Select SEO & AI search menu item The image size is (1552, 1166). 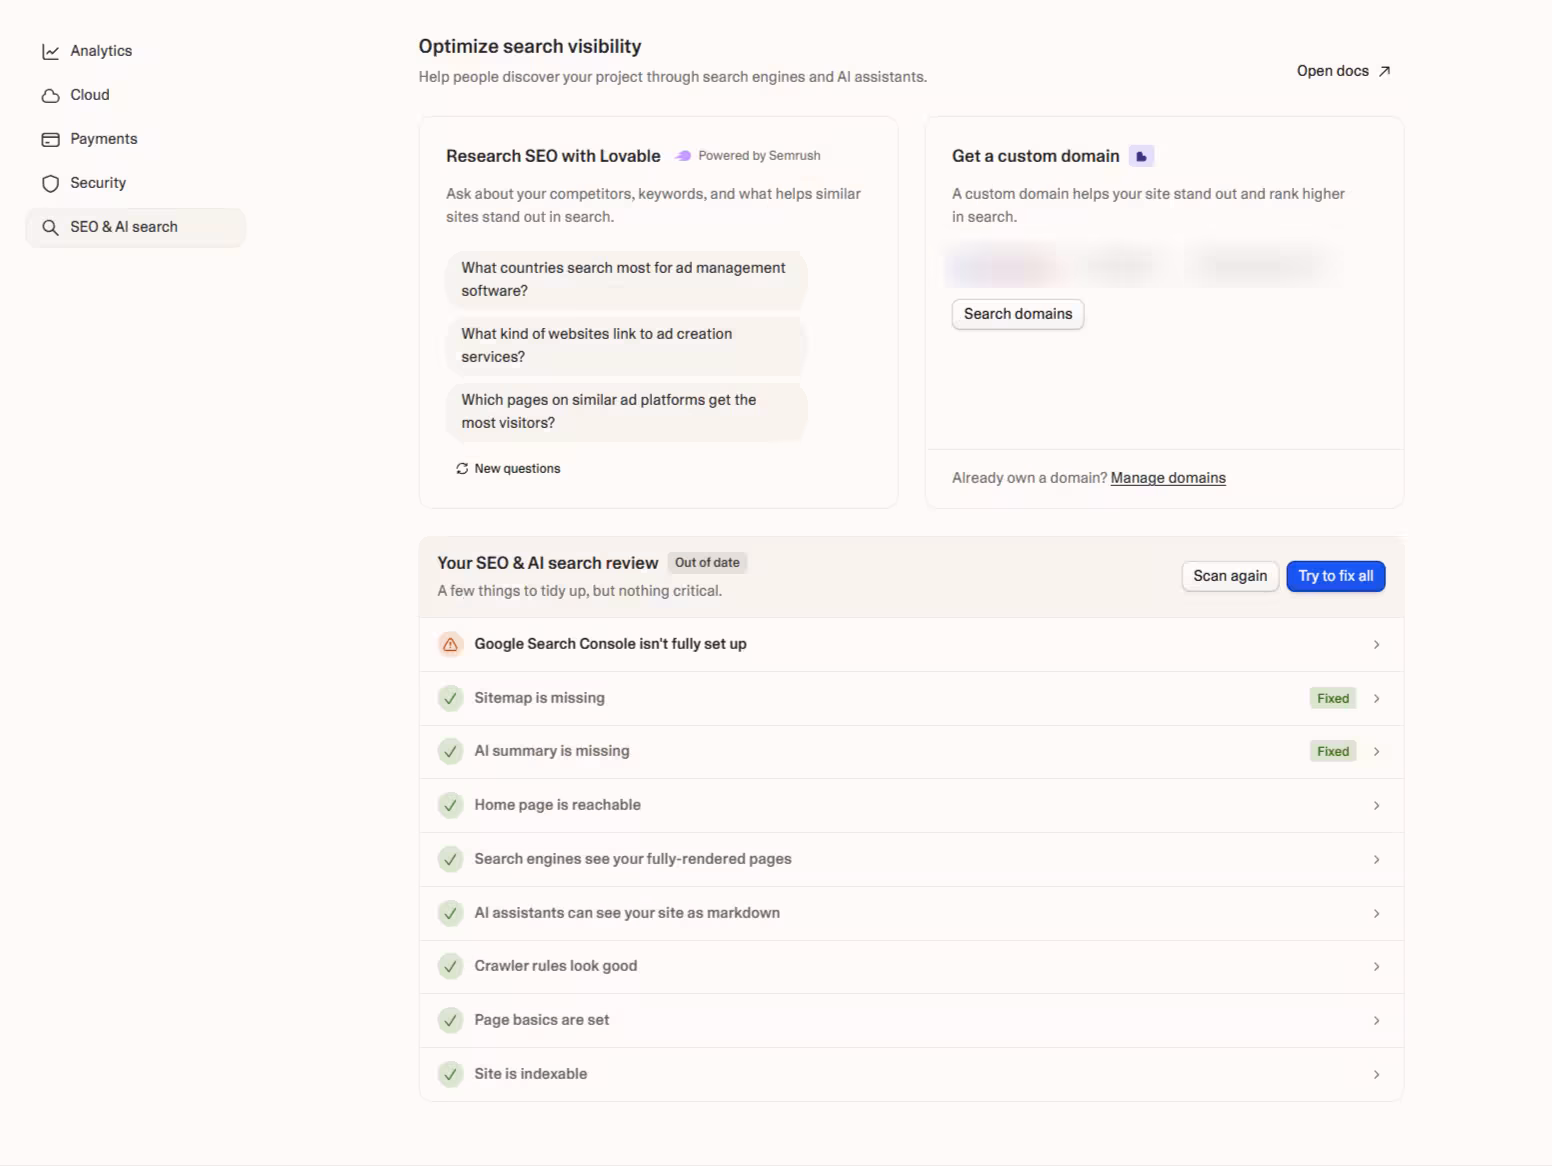coord(135,227)
